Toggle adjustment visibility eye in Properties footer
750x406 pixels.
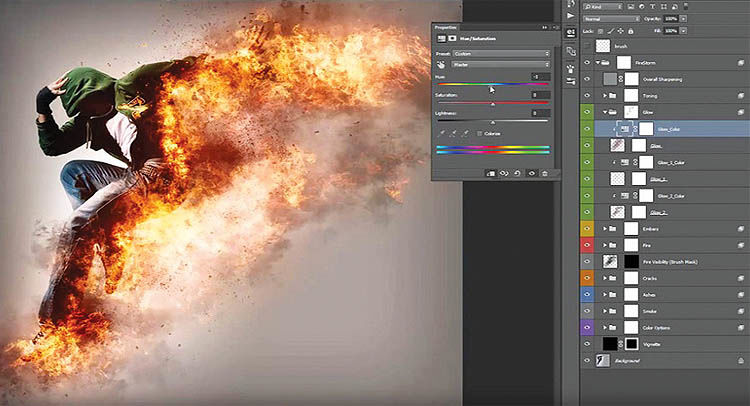(531, 174)
